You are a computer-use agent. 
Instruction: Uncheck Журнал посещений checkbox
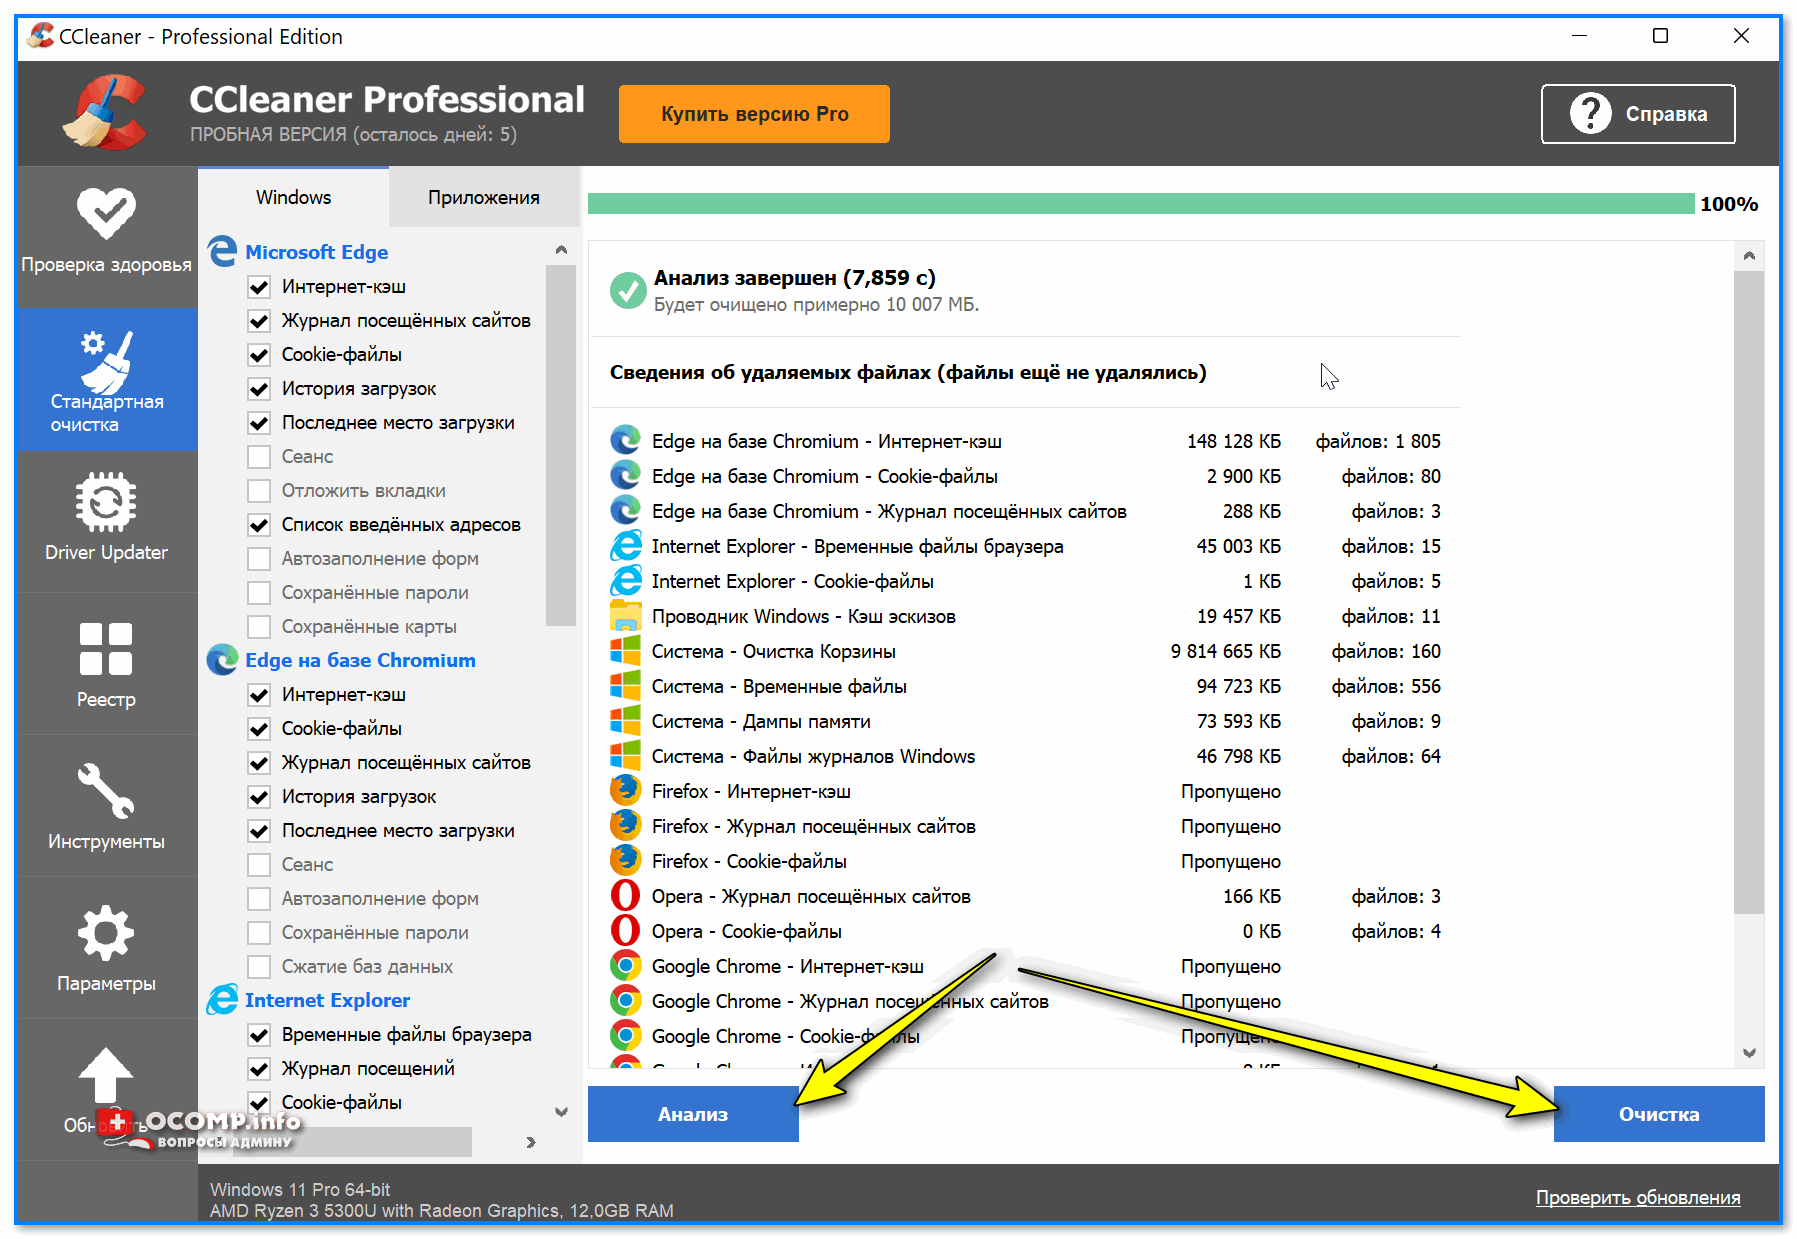259,1069
